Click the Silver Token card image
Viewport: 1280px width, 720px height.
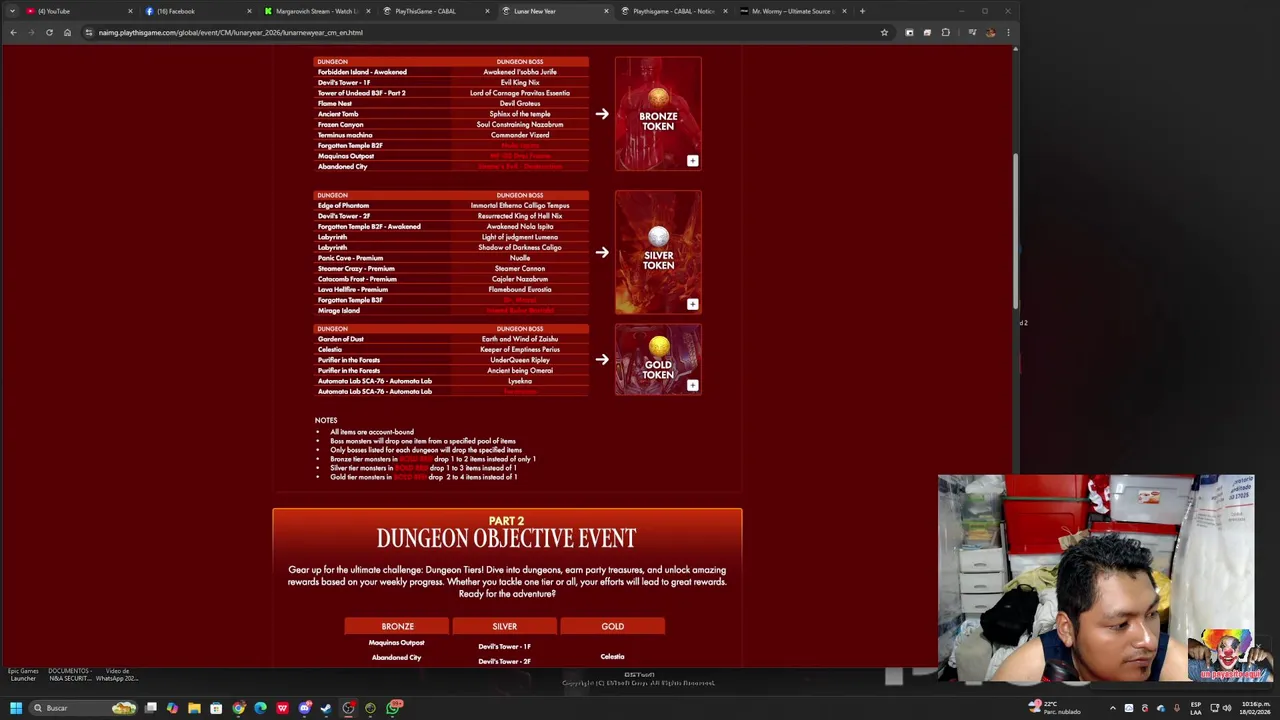658,252
